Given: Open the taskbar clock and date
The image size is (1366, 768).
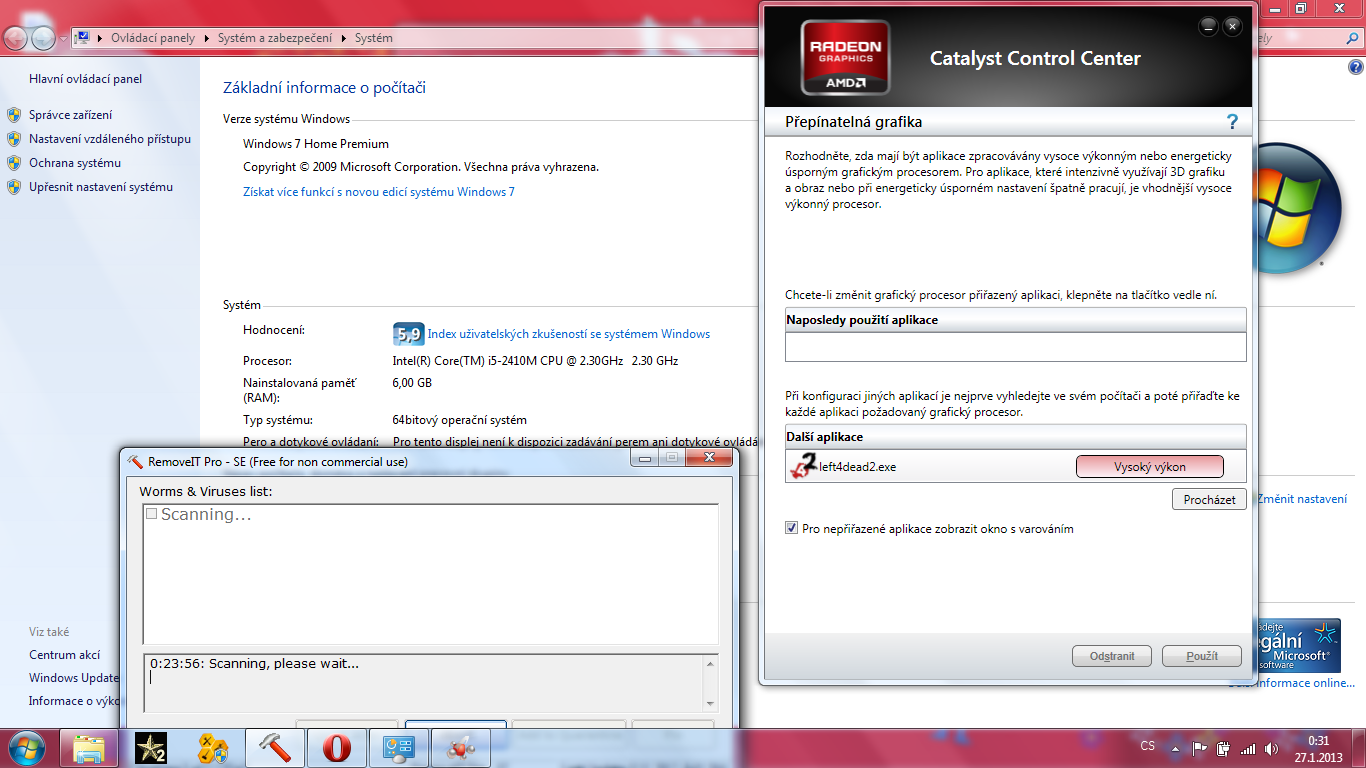Looking at the screenshot, I should (x=1318, y=748).
